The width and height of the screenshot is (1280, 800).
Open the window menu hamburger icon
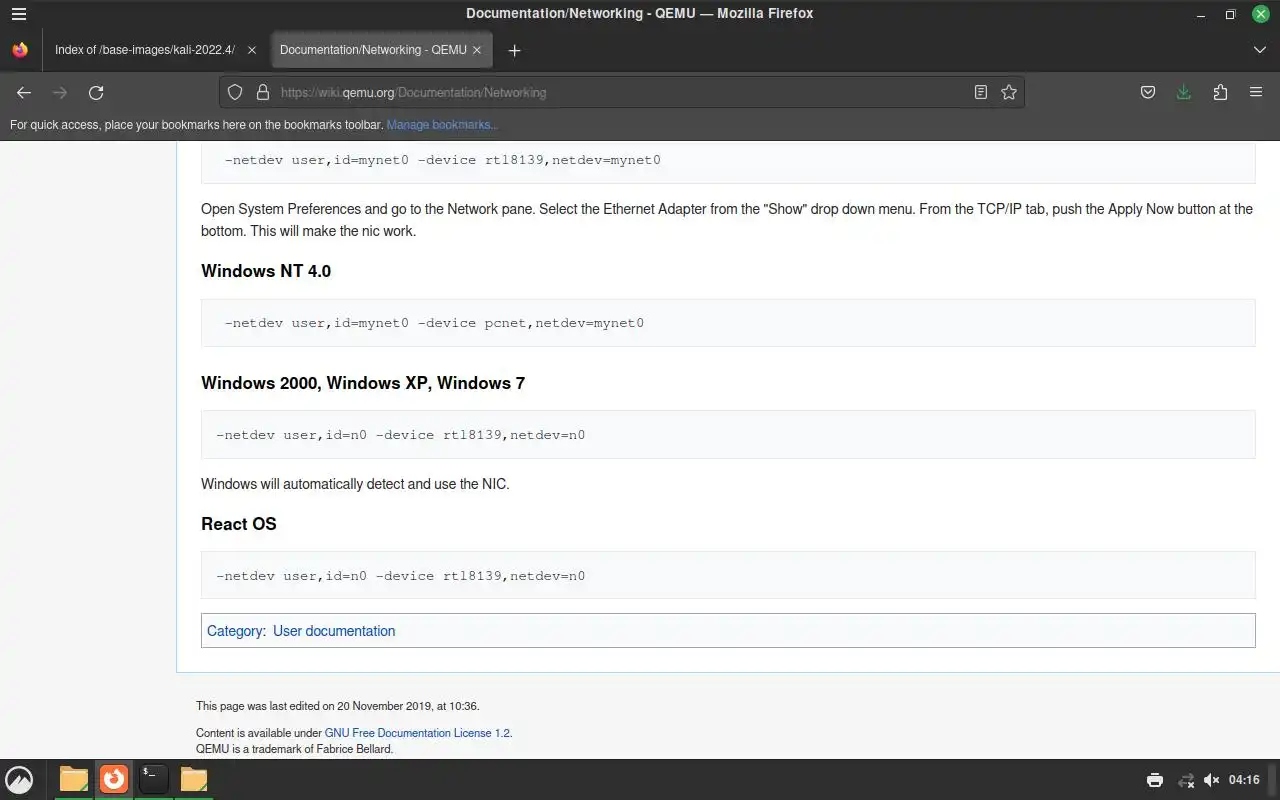click(x=19, y=14)
